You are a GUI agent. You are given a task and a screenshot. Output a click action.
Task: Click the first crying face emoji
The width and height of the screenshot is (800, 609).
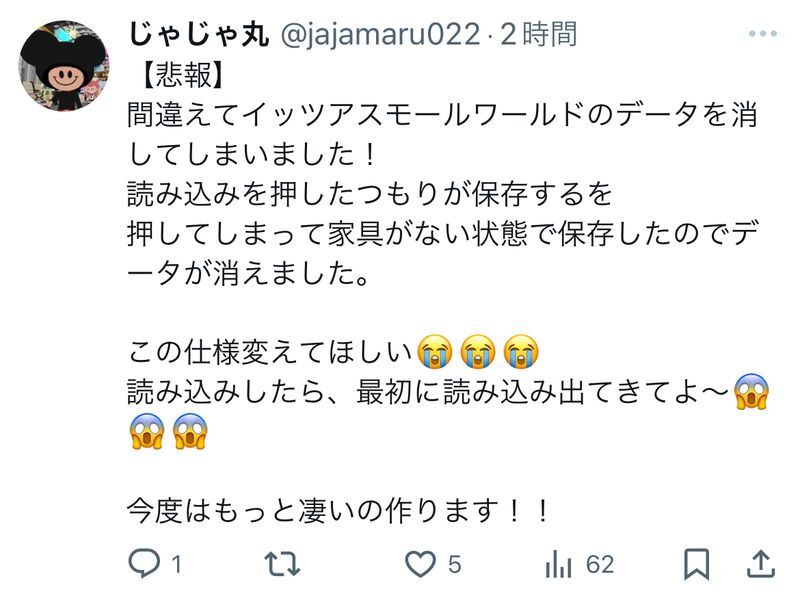click(435, 352)
